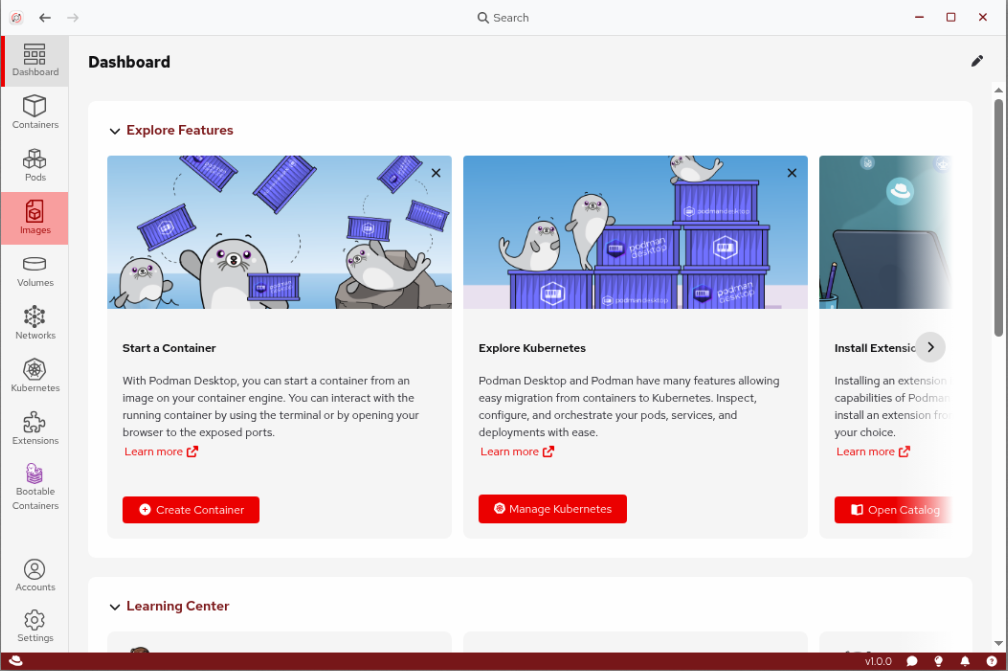Viewport: 1008px width, 671px height.
Task: Collapse the Explore Features section
Action: (x=115, y=131)
